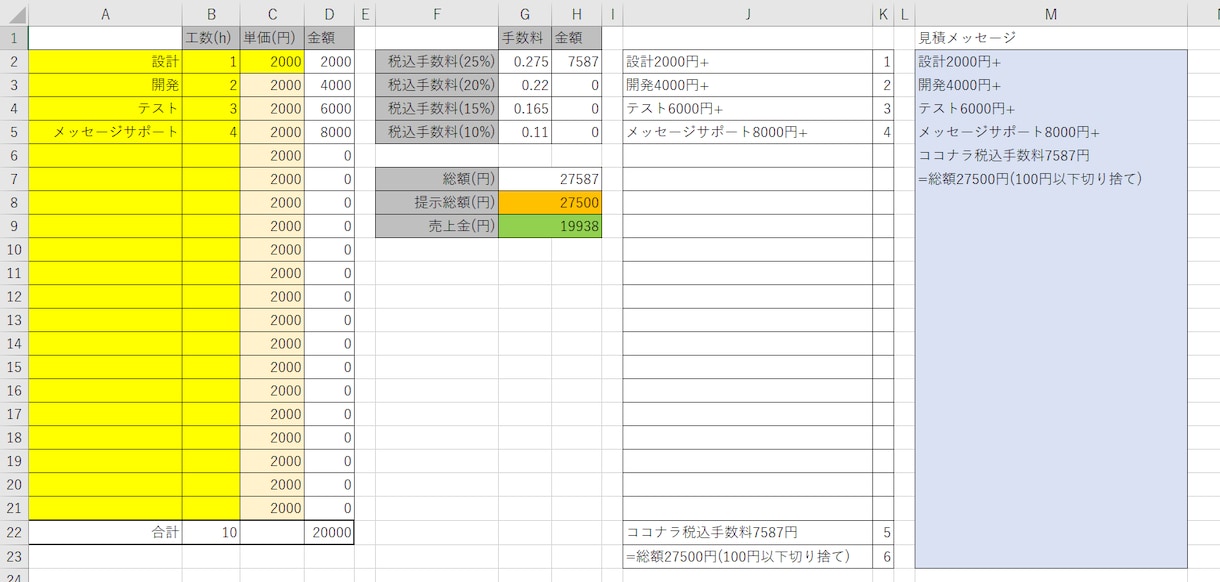Viewport: 1220px width, 582px height.
Task: Click the メッセージサポート cell in column A
Action: click(105, 132)
